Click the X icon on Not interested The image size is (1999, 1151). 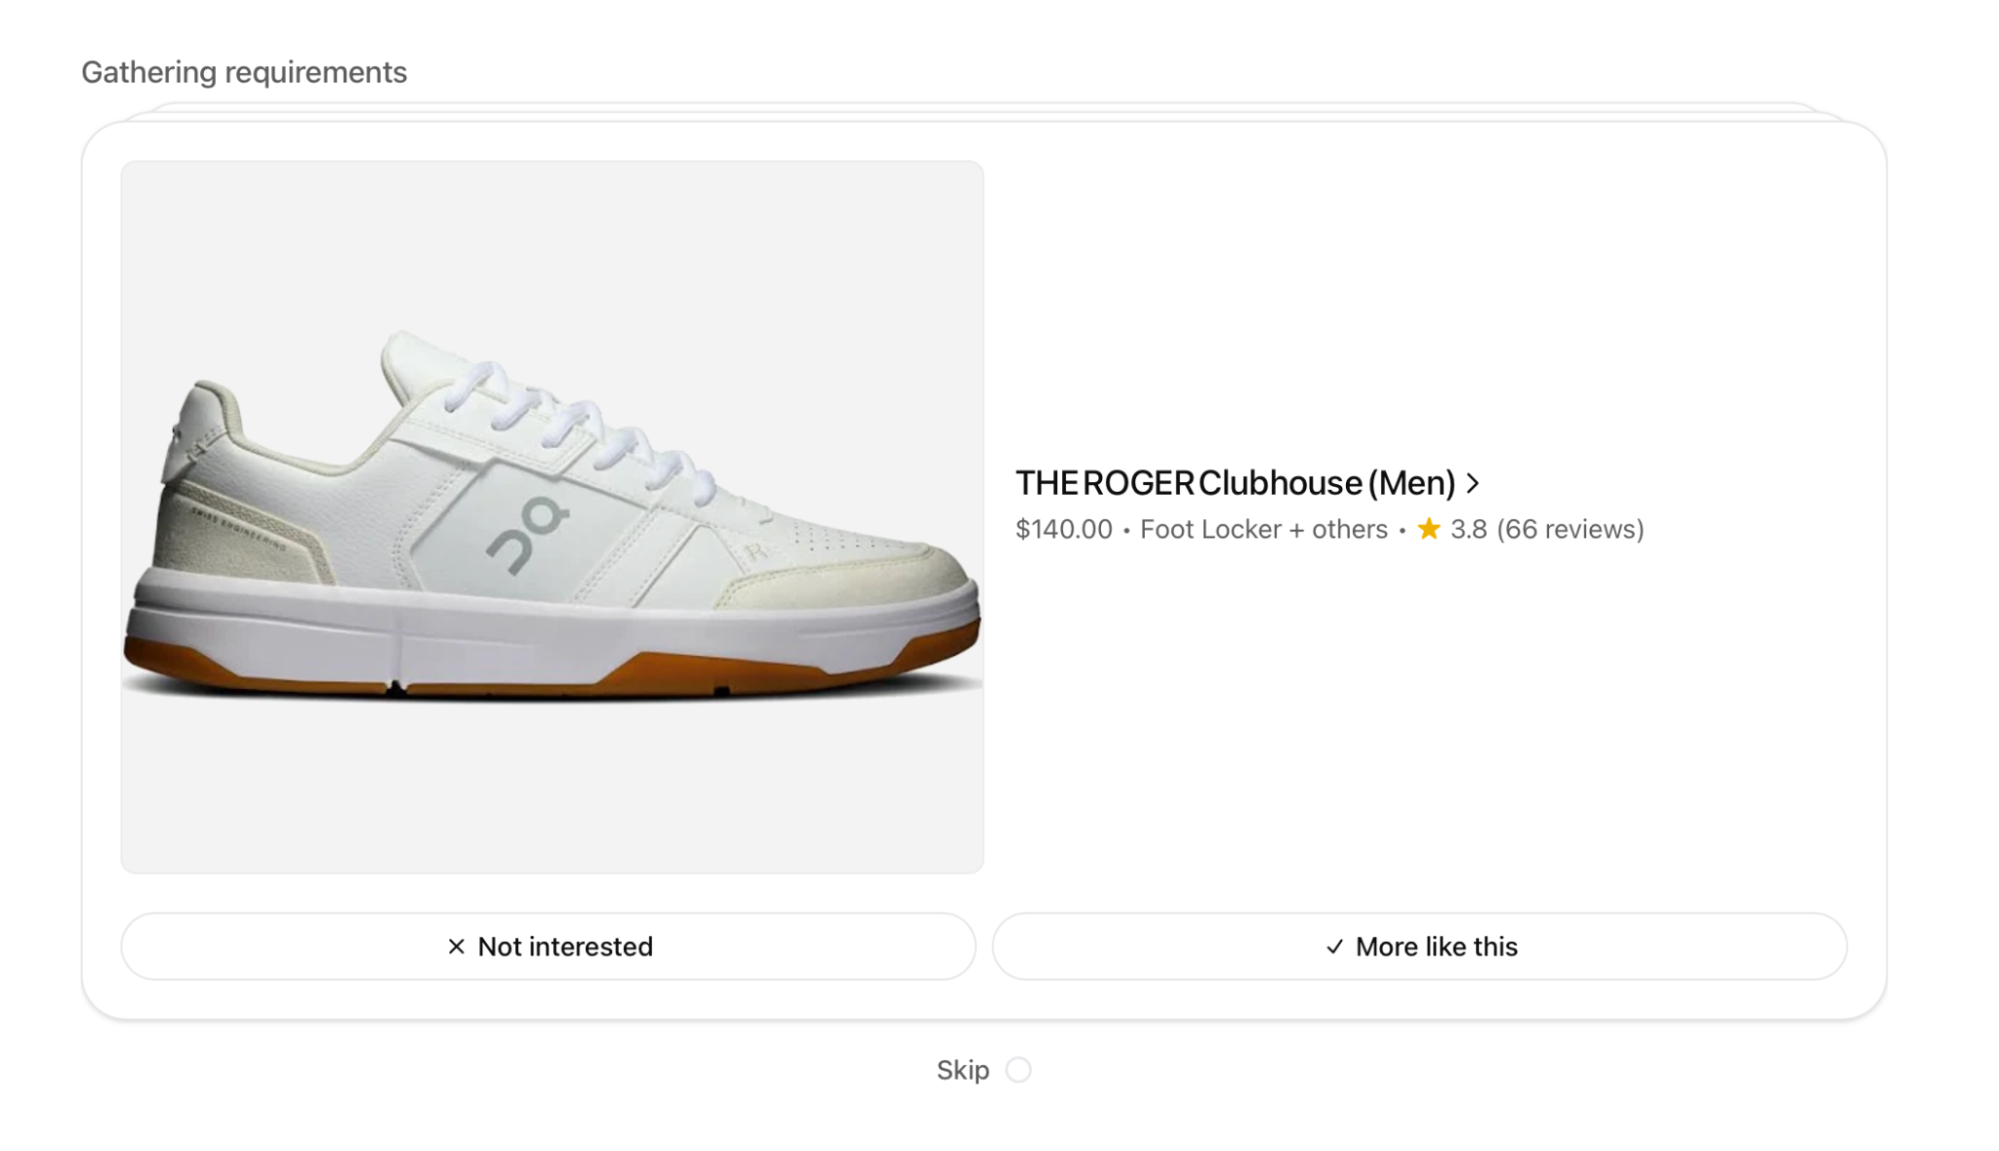click(458, 946)
